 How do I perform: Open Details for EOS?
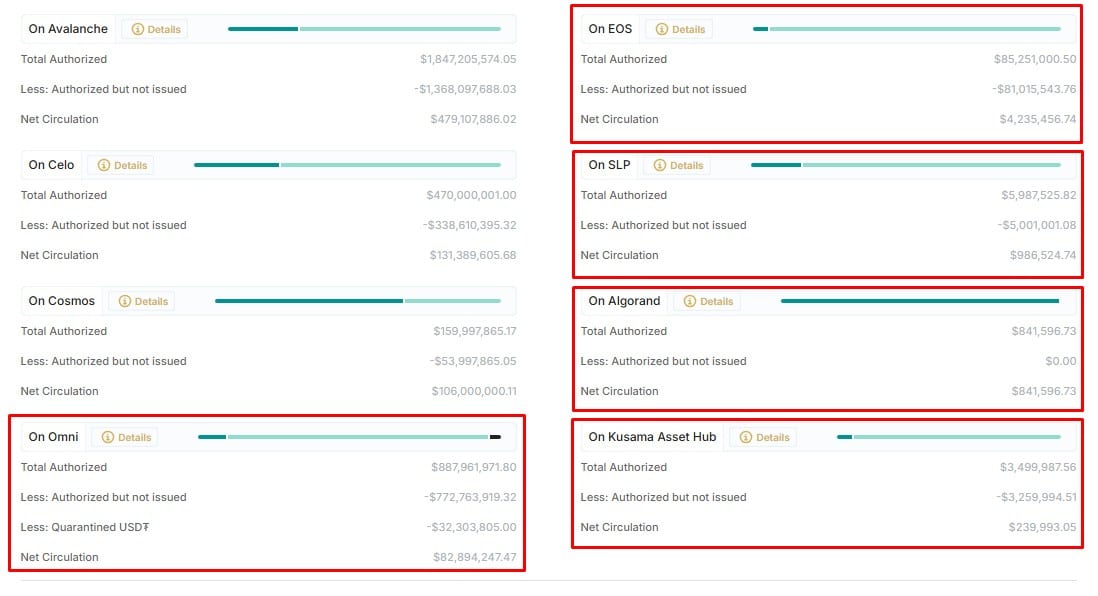pos(679,29)
